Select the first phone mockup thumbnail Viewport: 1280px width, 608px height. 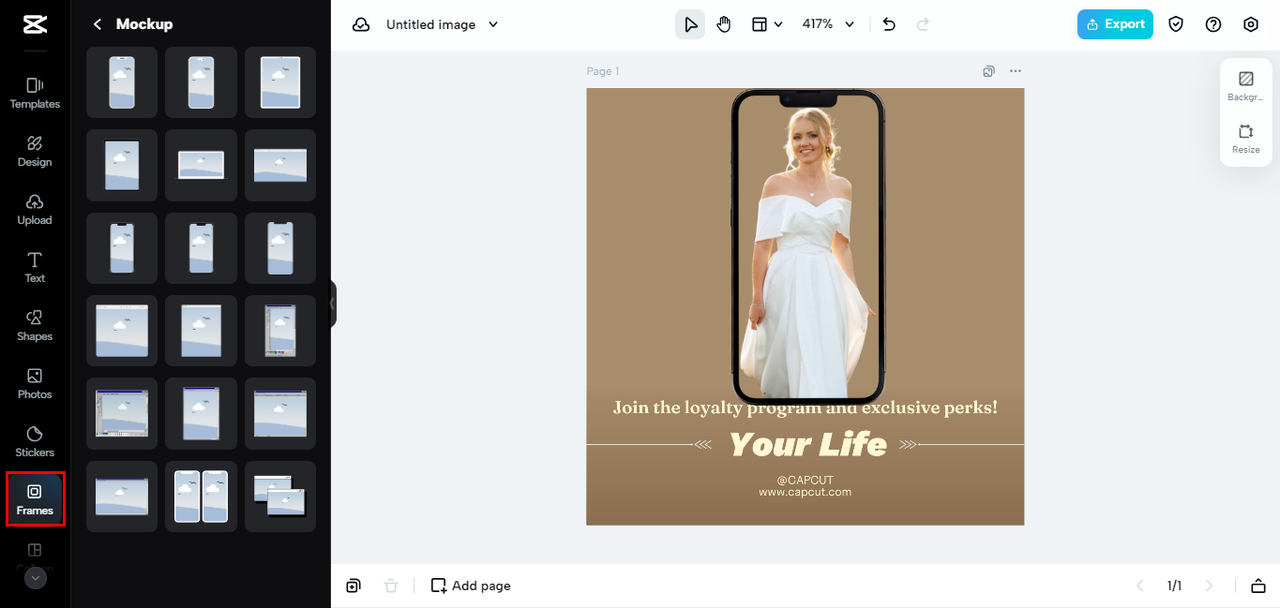coord(122,82)
